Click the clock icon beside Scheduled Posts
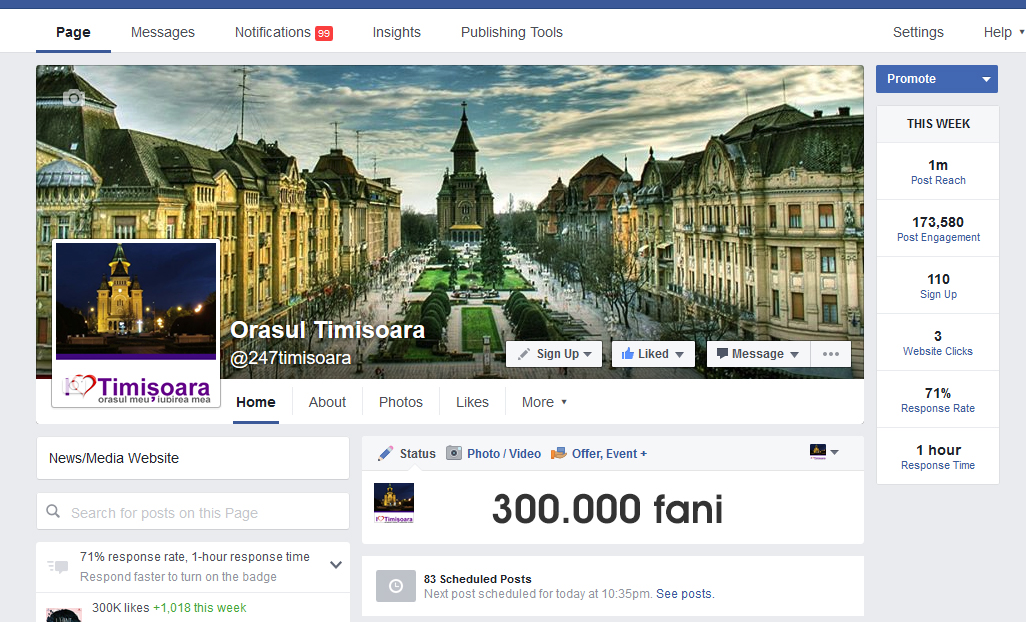The image size is (1026, 622). pos(395,586)
